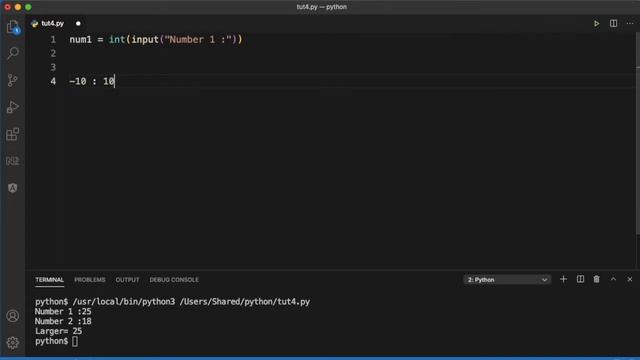Switch to the PROBLEMS tab

(90, 280)
